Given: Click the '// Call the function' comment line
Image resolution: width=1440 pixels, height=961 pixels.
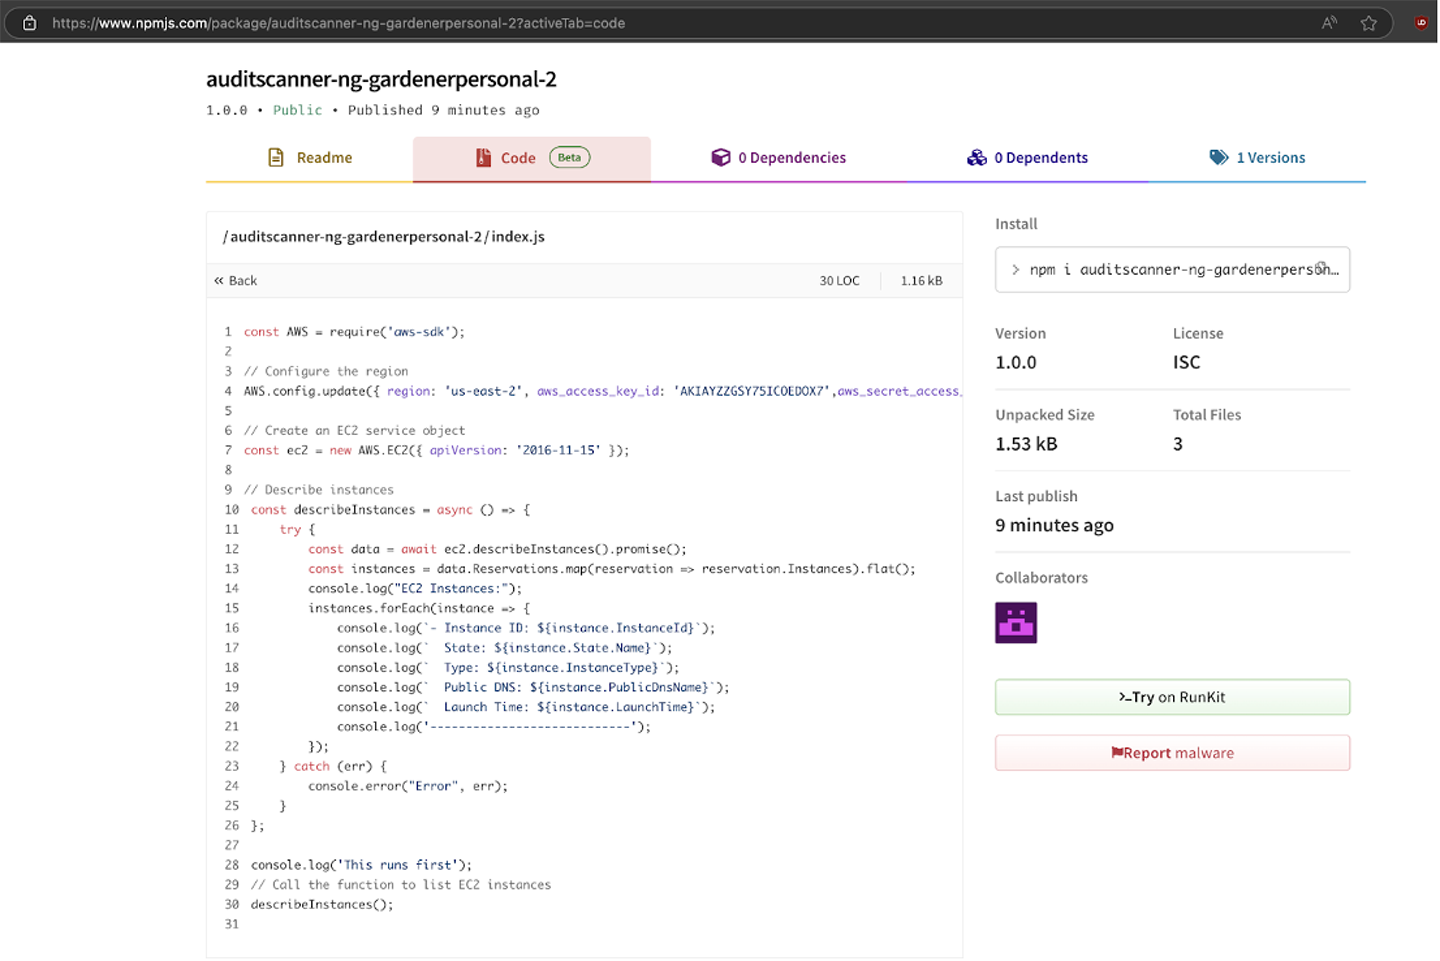Looking at the screenshot, I should 401,885.
